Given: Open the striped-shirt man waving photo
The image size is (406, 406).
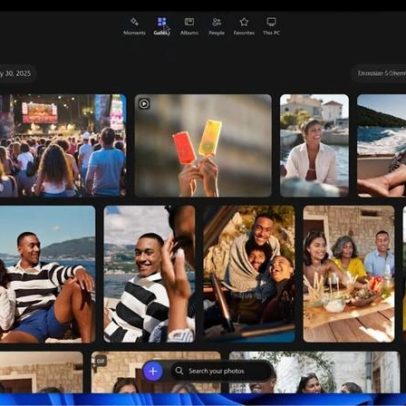Looking at the screenshot, I should (149, 274).
